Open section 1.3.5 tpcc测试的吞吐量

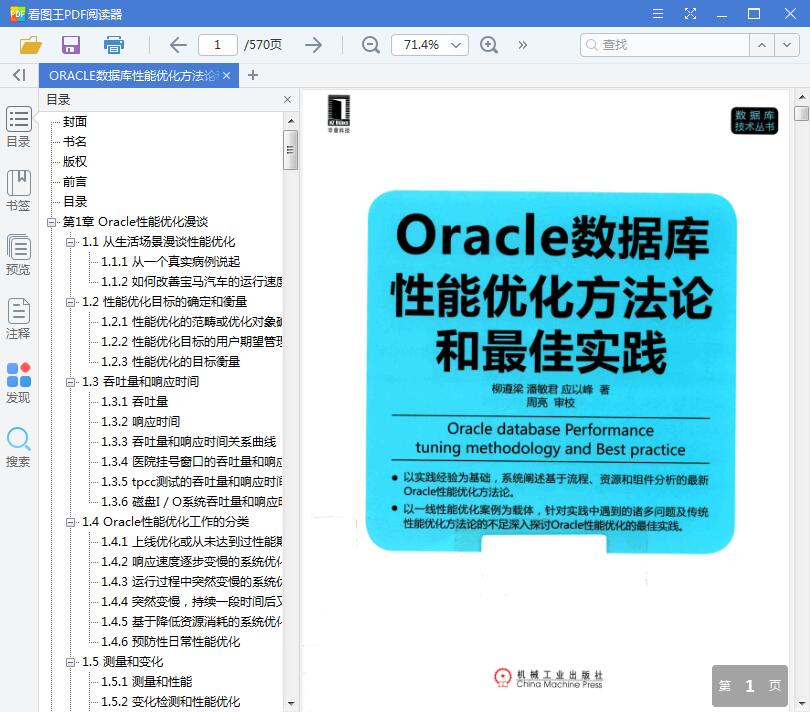coord(192,482)
